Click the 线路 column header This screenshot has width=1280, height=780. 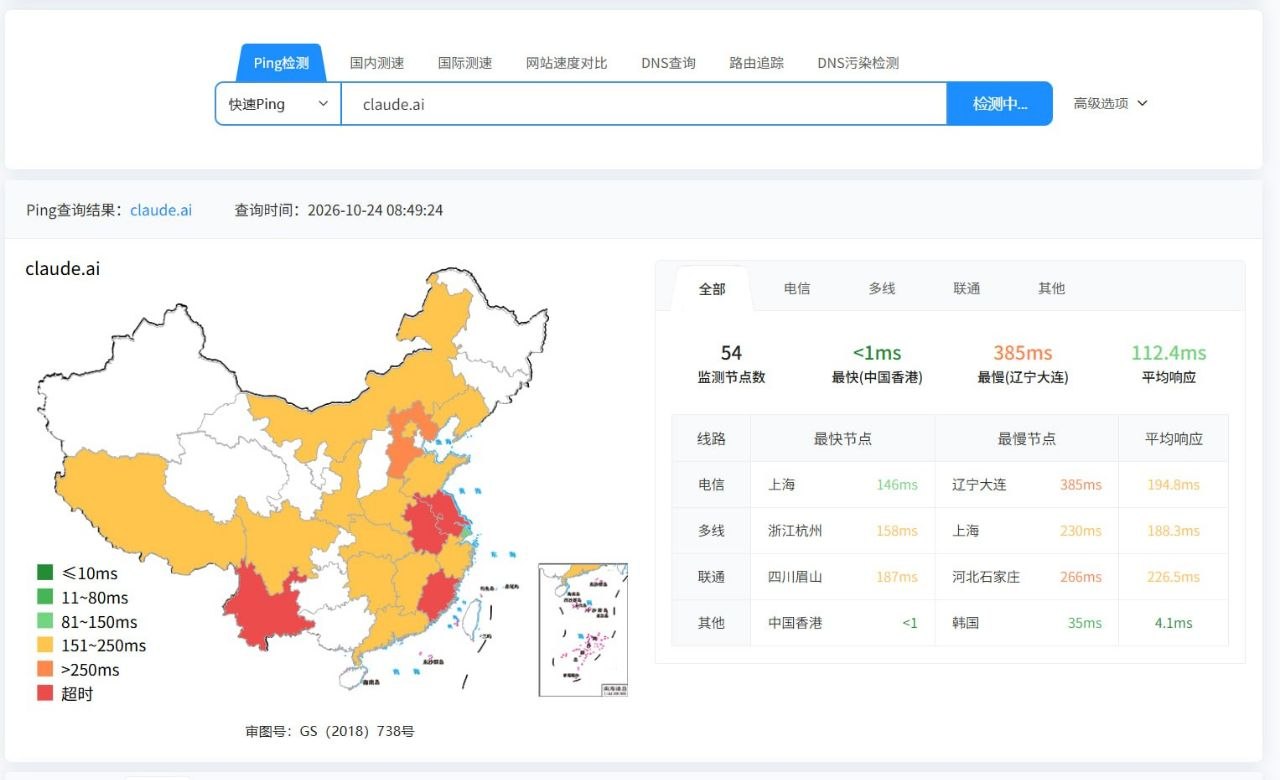point(711,438)
